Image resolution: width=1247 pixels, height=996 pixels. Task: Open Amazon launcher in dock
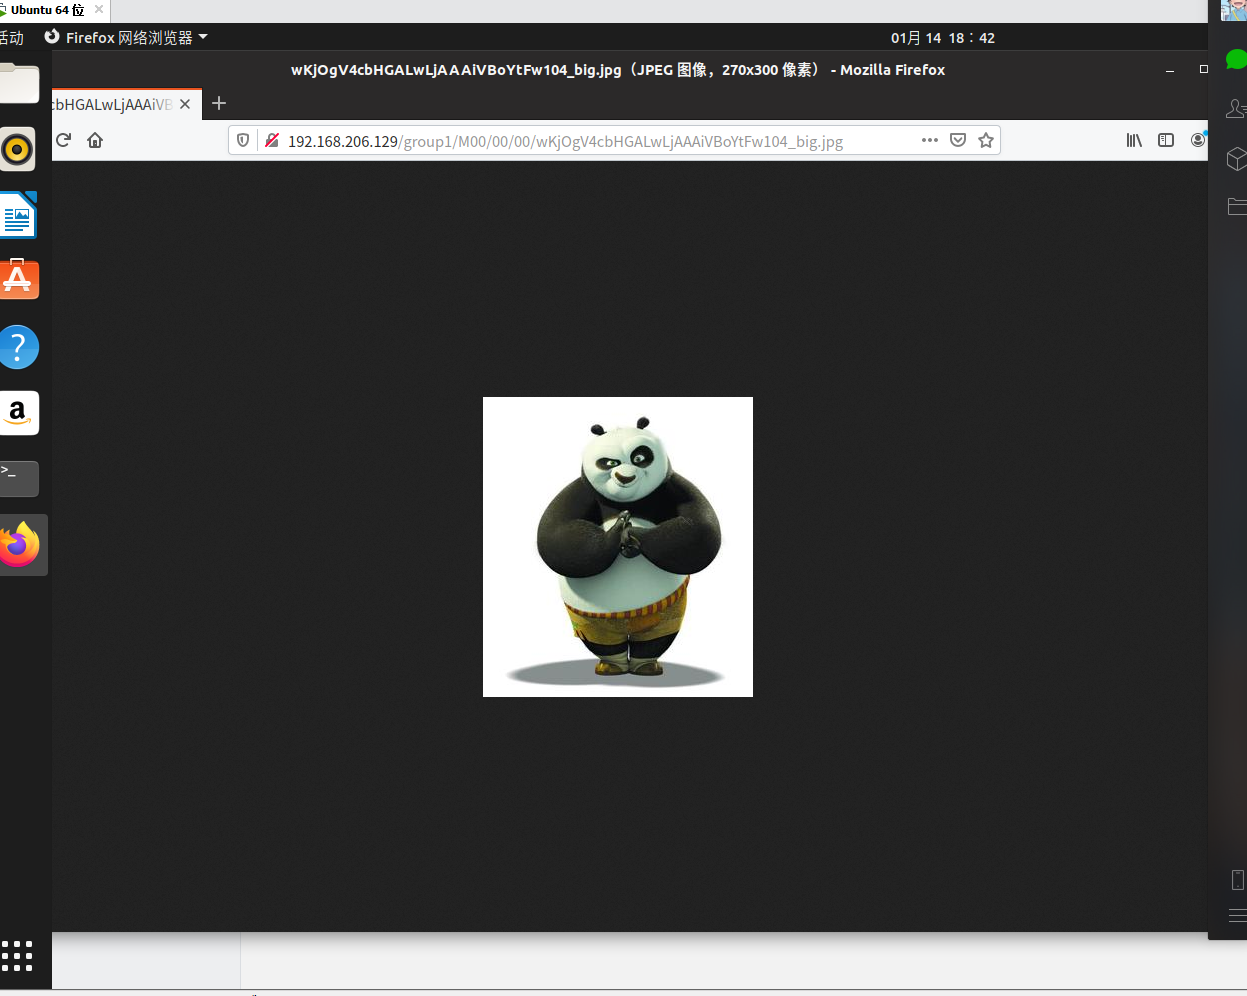pos(18,413)
